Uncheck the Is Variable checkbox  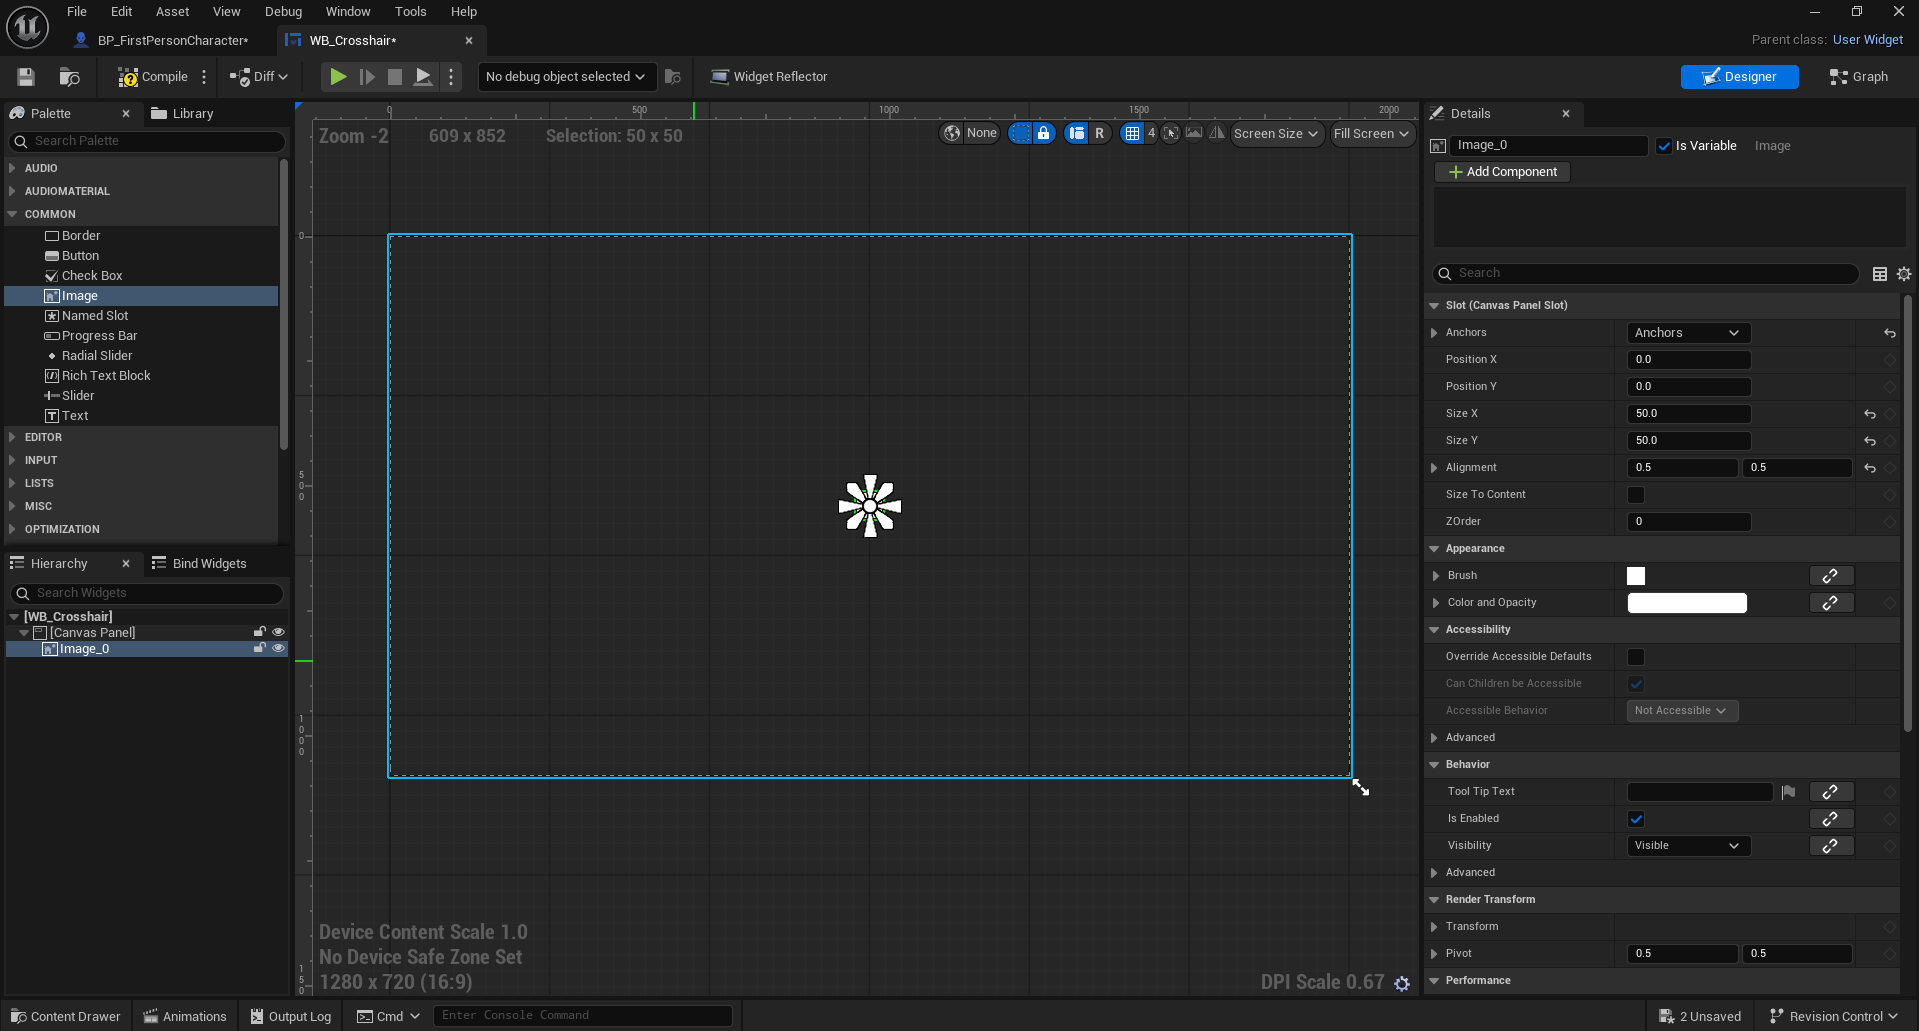[x=1664, y=146]
